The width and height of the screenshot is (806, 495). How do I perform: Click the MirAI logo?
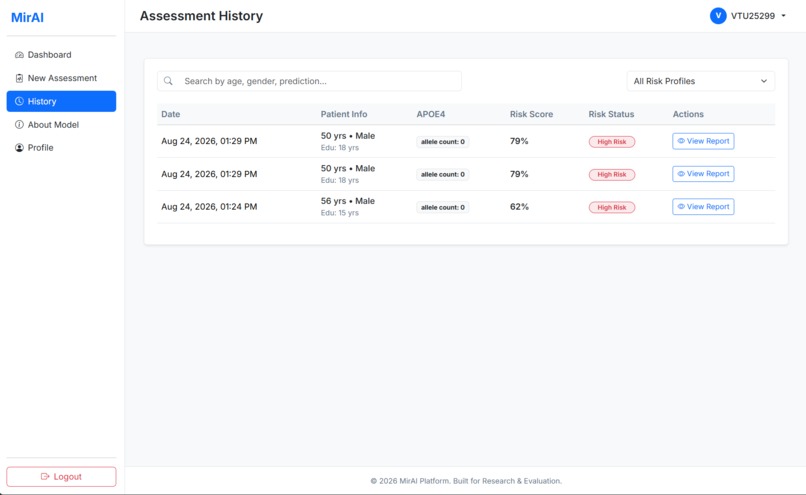coord(27,17)
